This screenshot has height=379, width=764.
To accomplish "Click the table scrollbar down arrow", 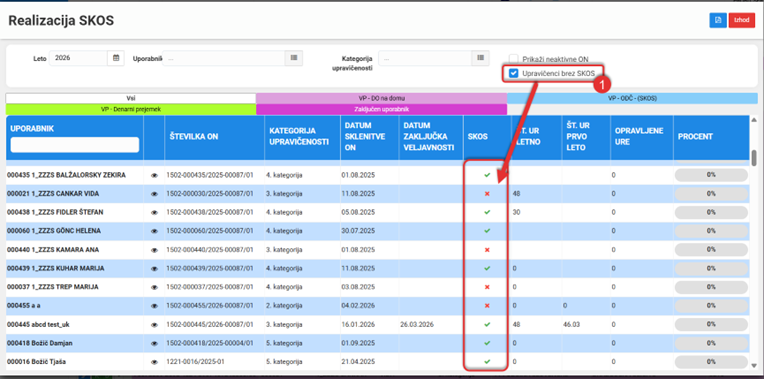I will pos(754,365).
